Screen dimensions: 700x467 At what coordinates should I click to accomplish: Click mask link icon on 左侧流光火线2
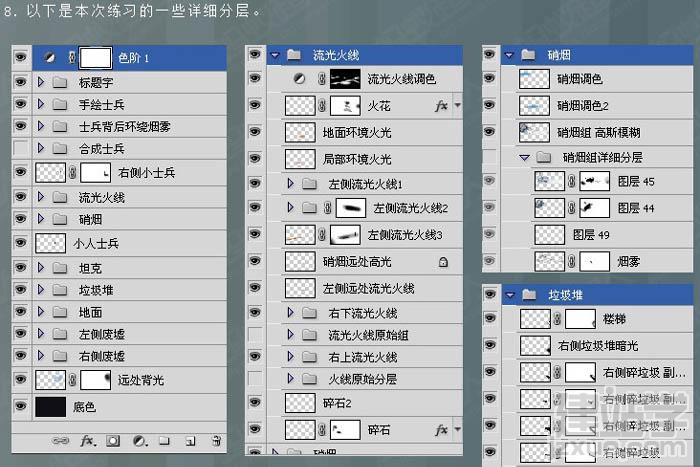pyautogui.click(x=328, y=208)
